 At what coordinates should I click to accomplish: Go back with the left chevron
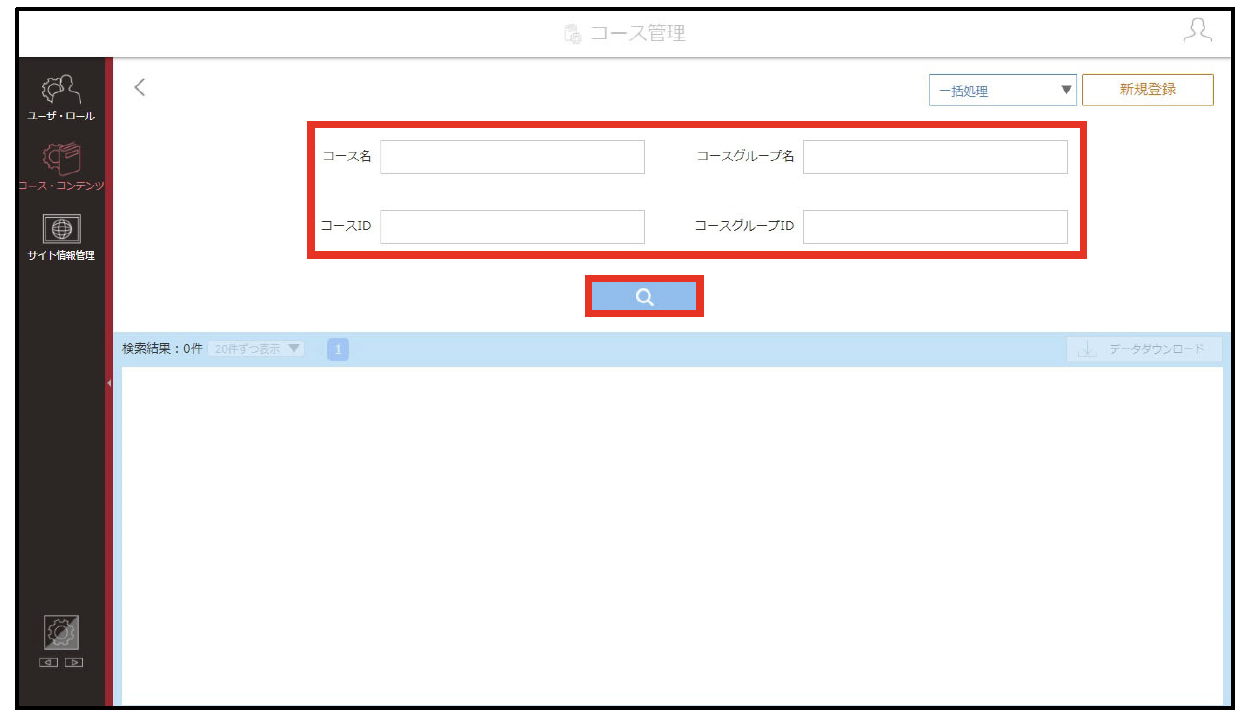point(140,87)
